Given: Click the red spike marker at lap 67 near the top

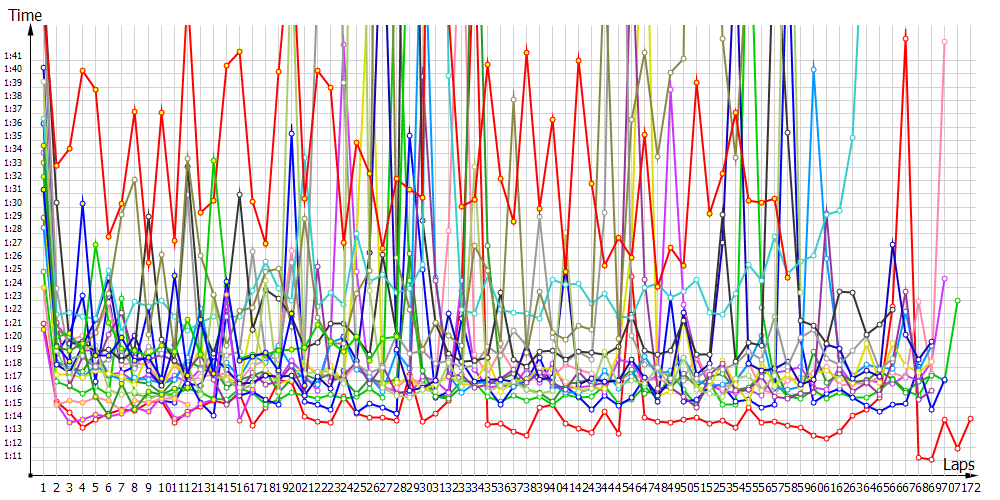Looking at the screenshot, I should (905, 38).
